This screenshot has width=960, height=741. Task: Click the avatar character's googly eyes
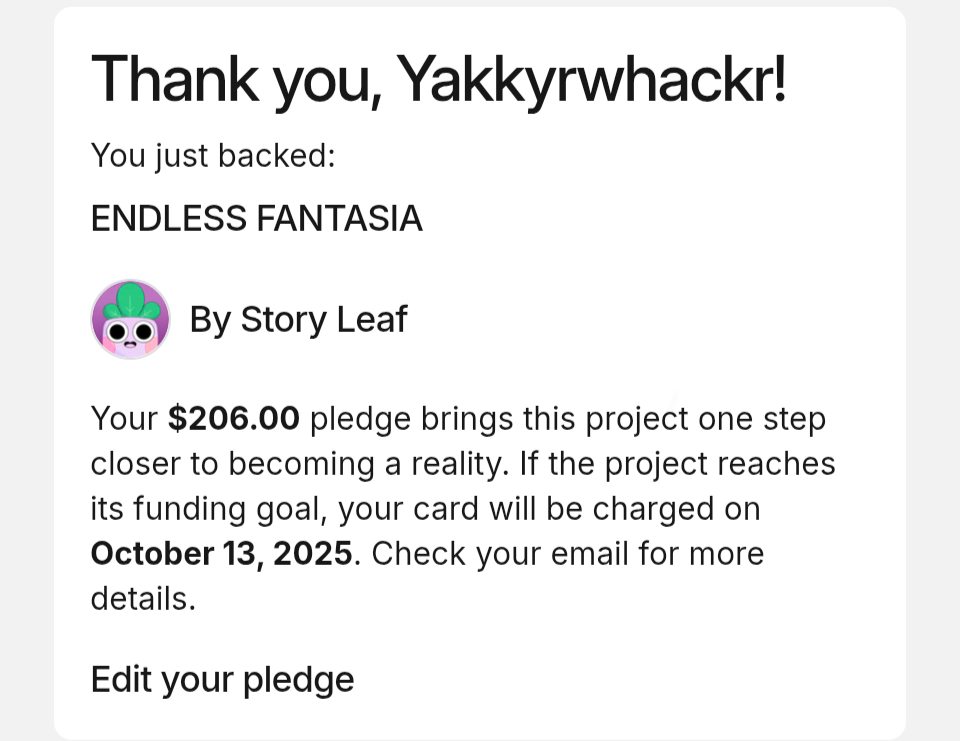(131, 331)
